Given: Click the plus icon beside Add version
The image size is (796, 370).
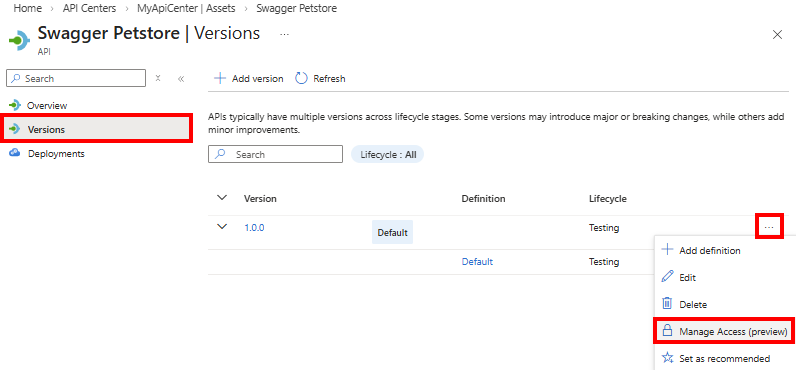Looking at the screenshot, I should click(x=219, y=79).
